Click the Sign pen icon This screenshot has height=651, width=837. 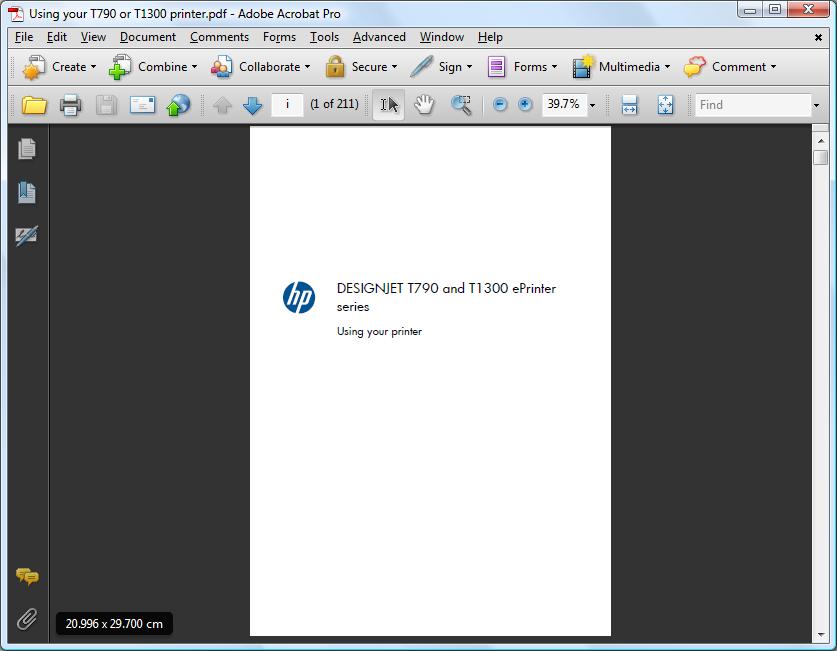(421, 67)
